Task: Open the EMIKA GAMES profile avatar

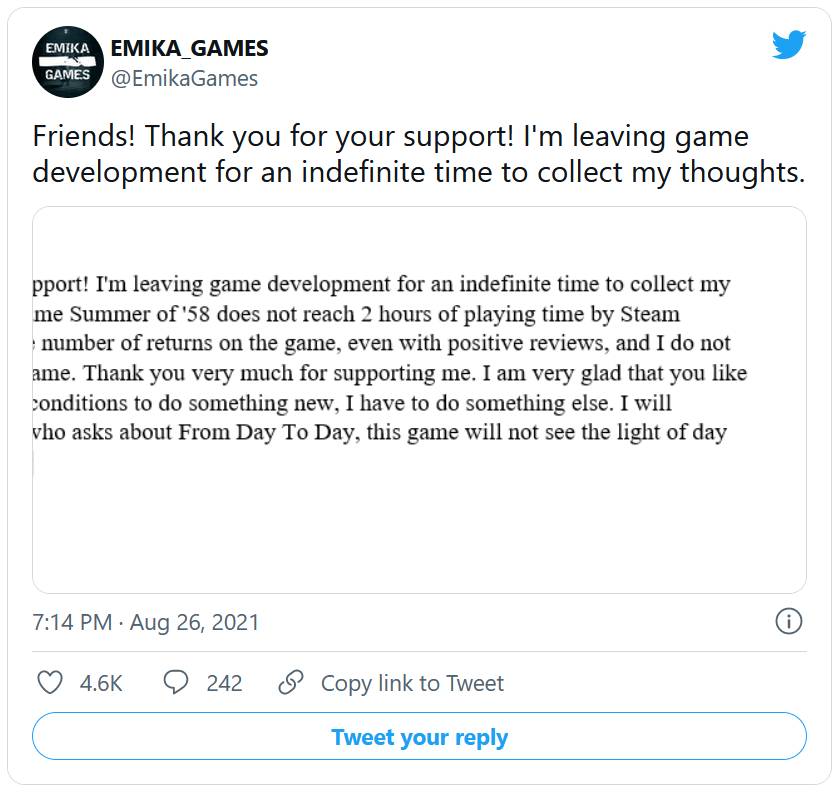Action: click(68, 62)
